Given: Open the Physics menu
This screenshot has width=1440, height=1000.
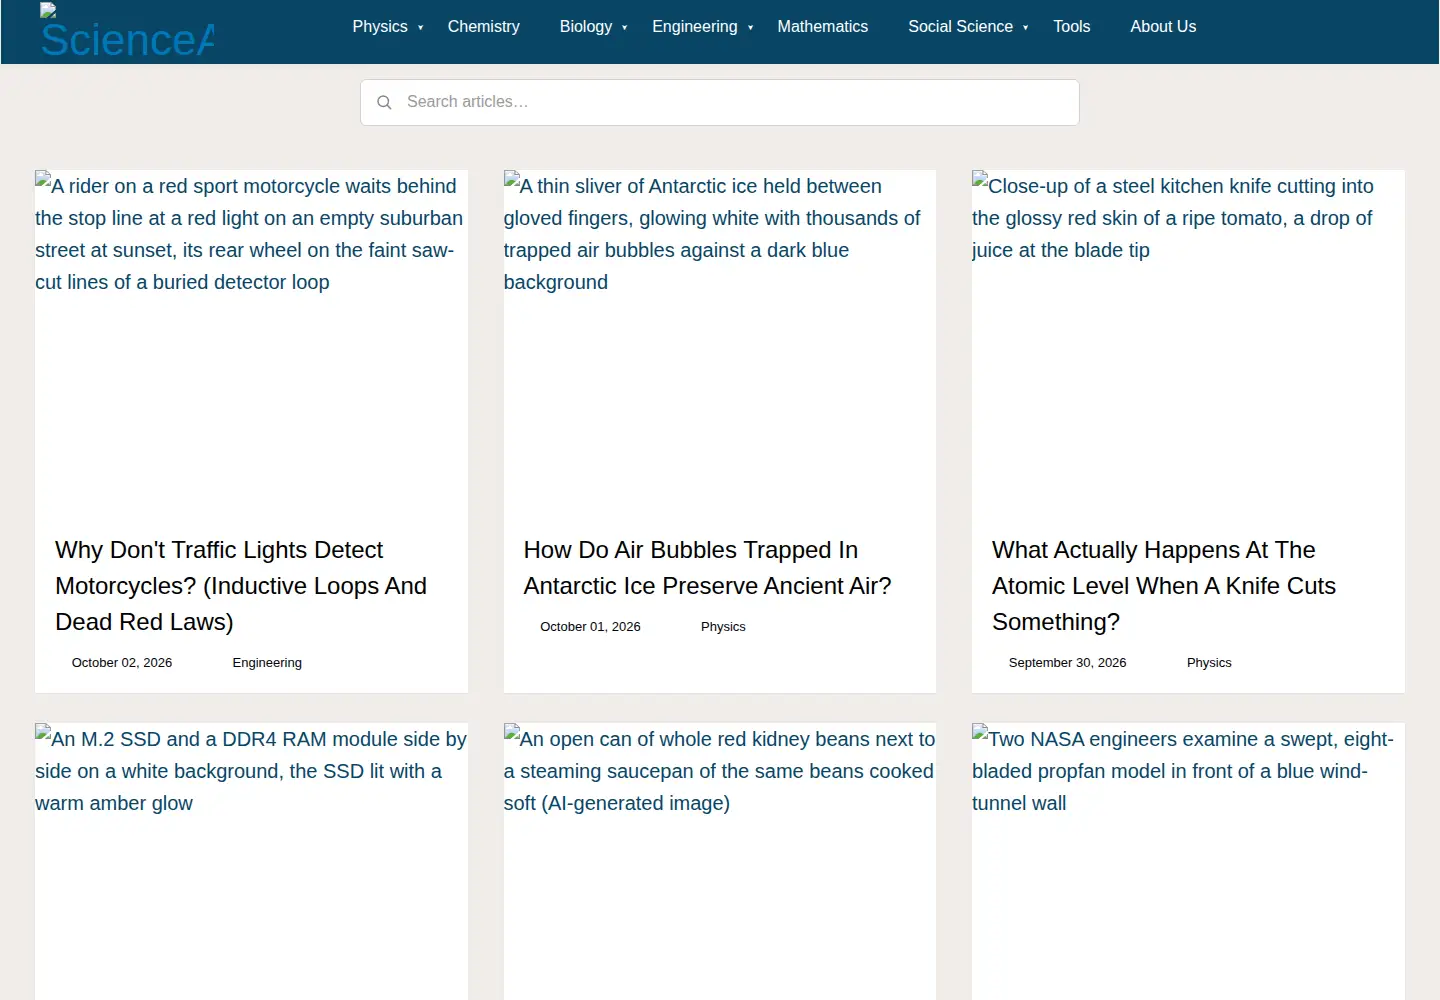Looking at the screenshot, I should tap(380, 27).
